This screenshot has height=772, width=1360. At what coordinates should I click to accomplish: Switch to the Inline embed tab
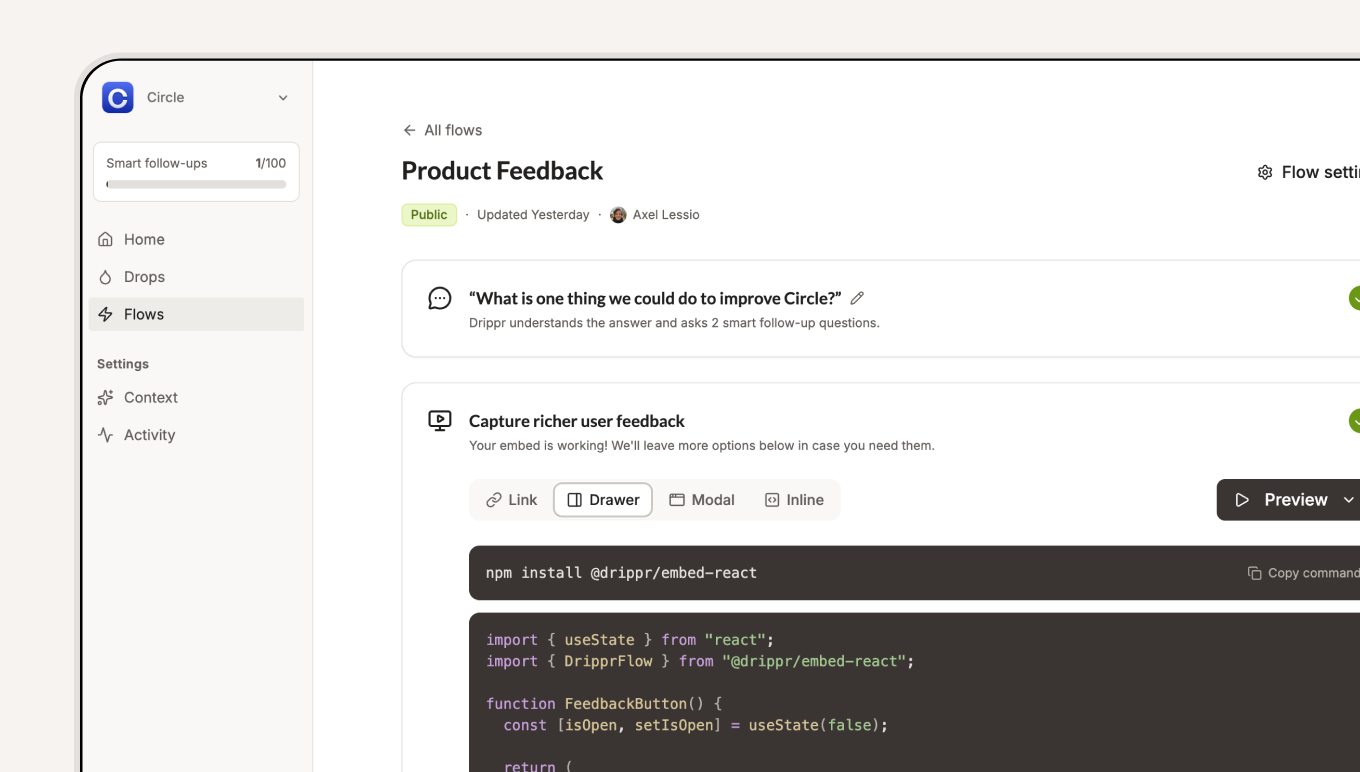pyautogui.click(x=794, y=500)
